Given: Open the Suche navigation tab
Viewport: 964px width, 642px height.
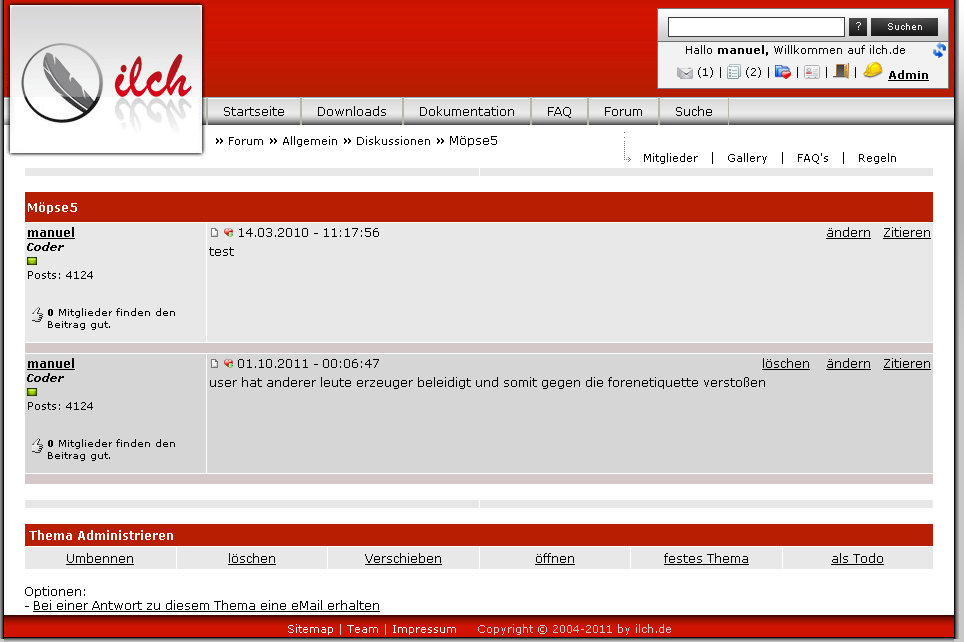Looking at the screenshot, I should click(693, 111).
